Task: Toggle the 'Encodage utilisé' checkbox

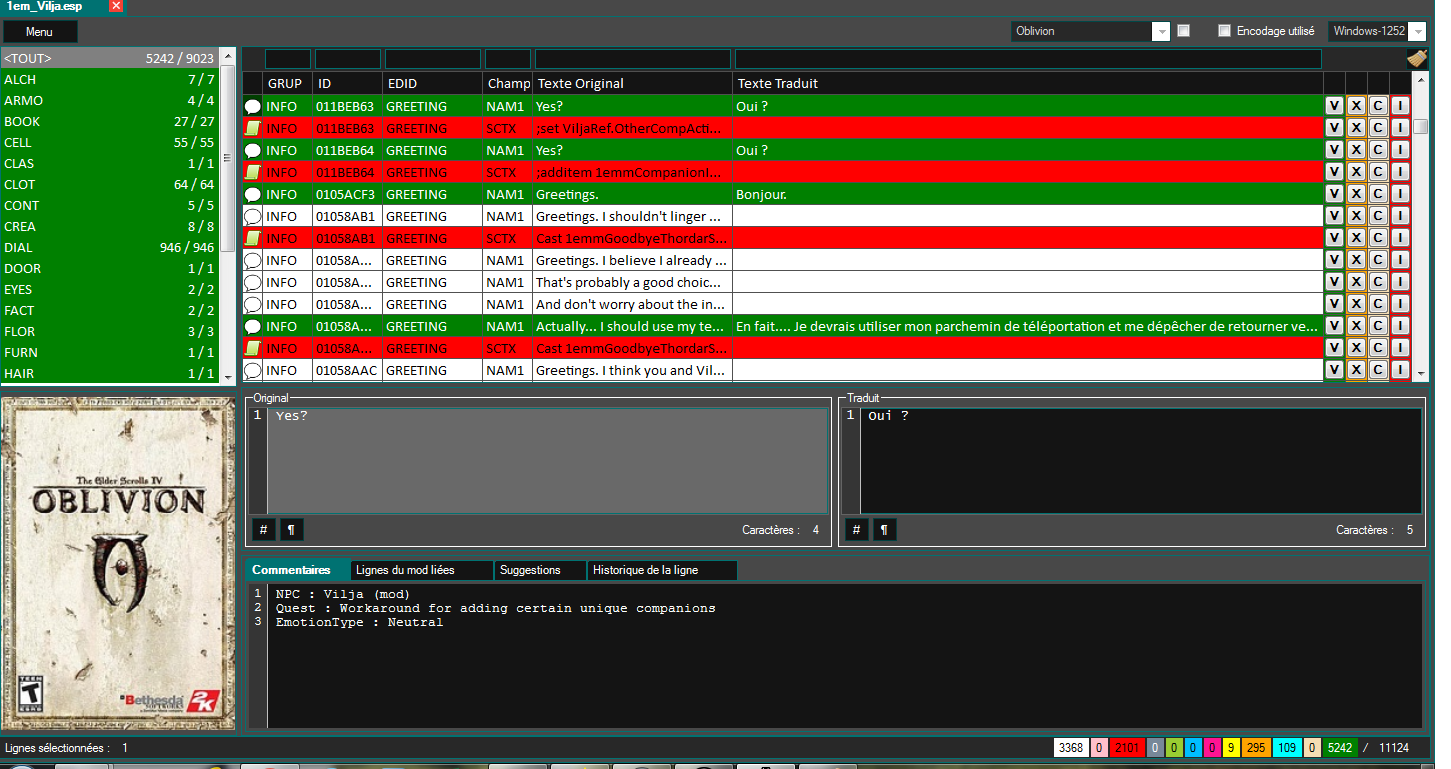Action: tap(1224, 31)
